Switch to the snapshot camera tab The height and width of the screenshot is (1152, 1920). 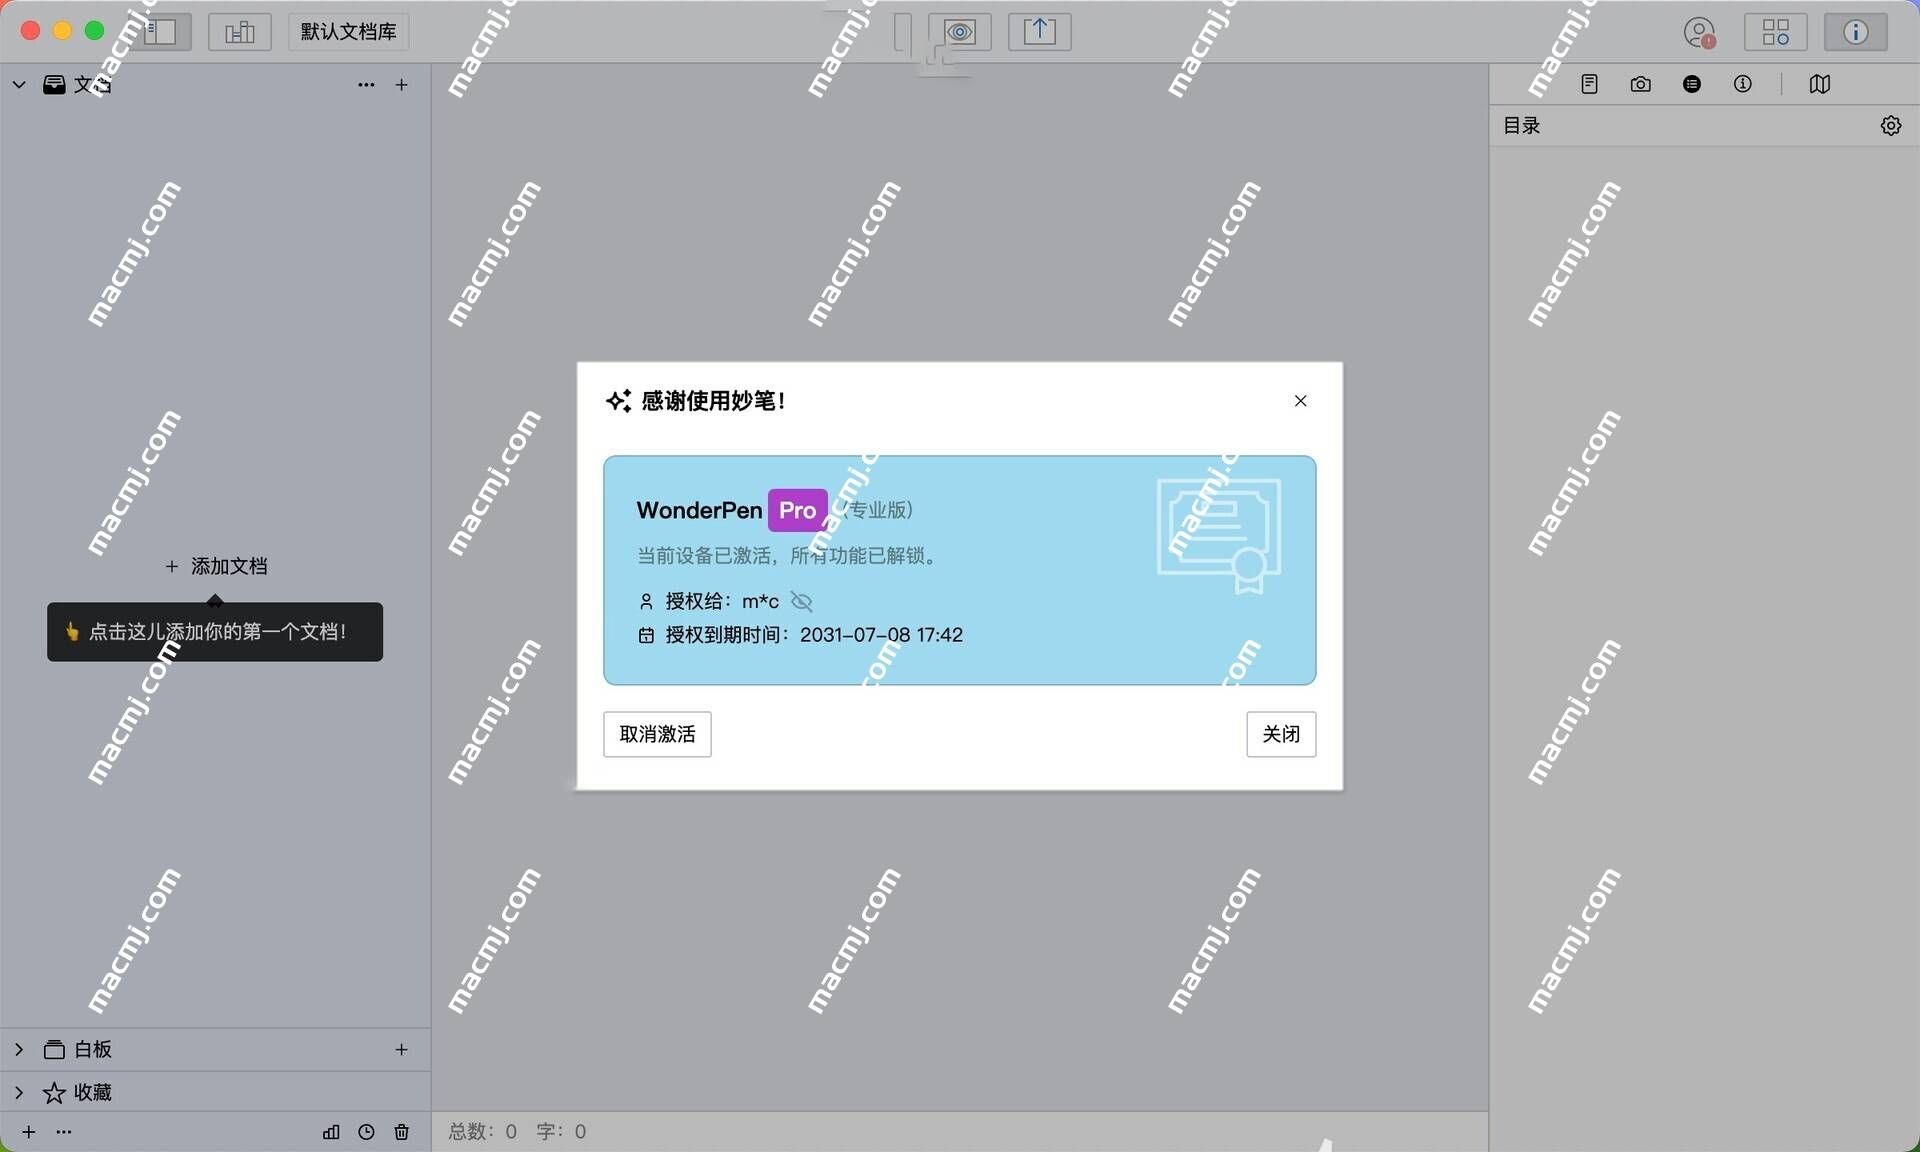(1640, 84)
